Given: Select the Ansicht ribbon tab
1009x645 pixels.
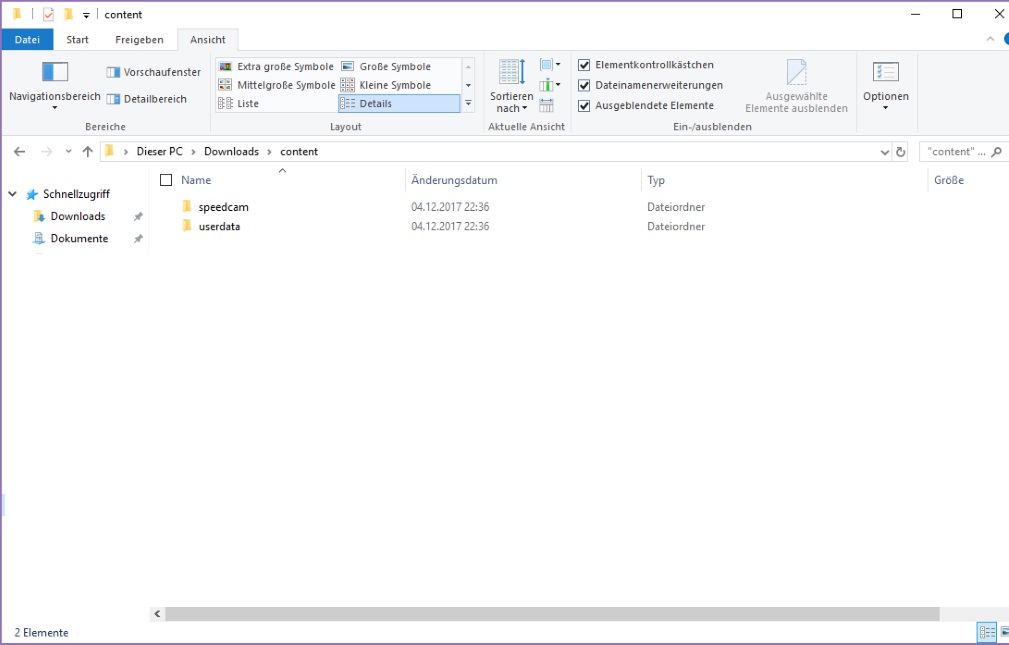Looking at the screenshot, I should click(208, 39).
